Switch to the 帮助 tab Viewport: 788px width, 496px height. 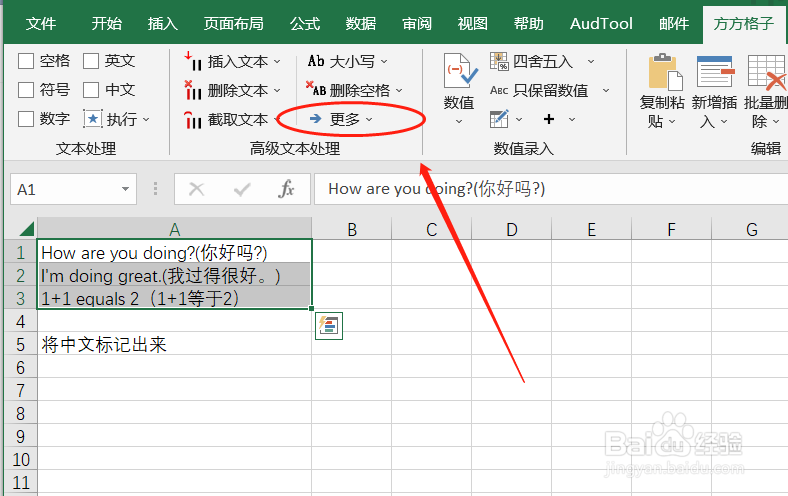(x=528, y=24)
